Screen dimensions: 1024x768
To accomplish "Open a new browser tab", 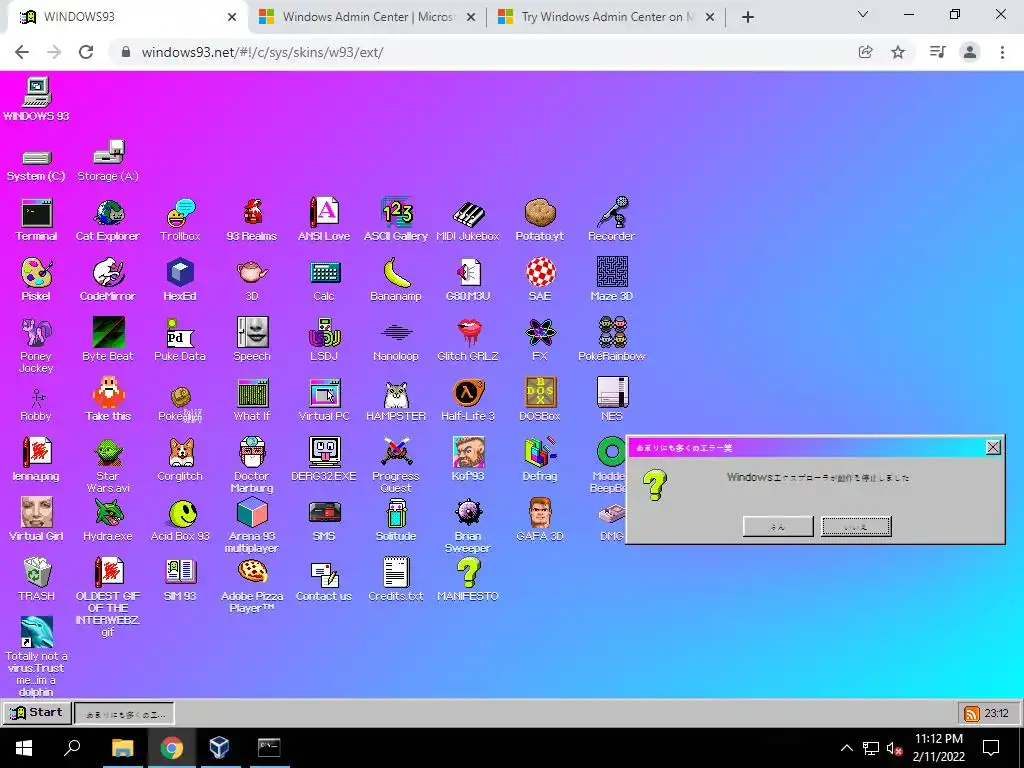I will click(x=748, y=17).
